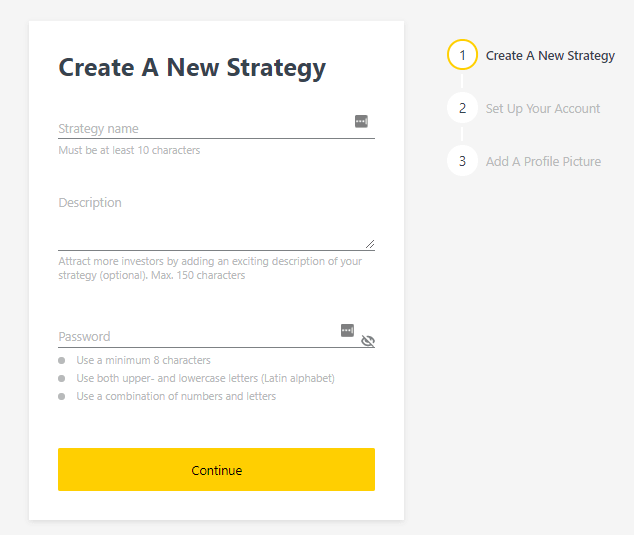Click the autofill icon in Strategy name field
Viewport: 634px width, 535px height.
pos(361,121)
